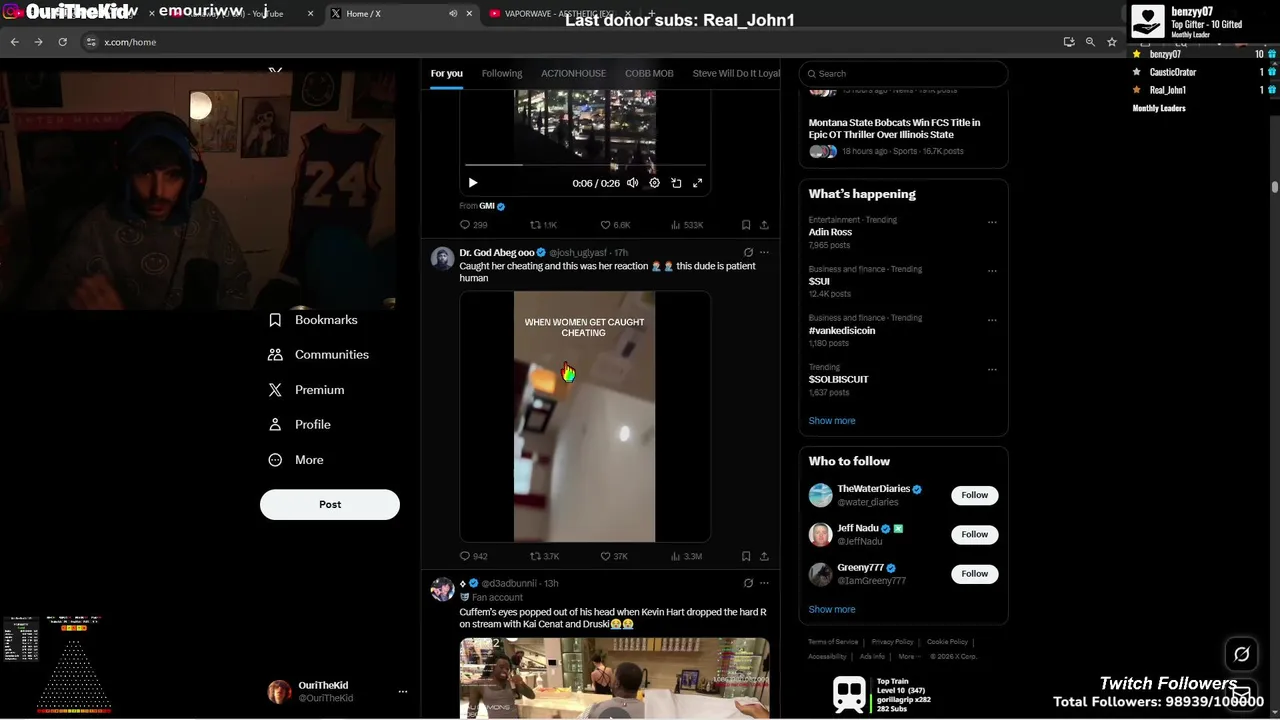Open video settings gear on GMI video
This screenshot has height=720, width=1280.
pyautogui.click(x=654, y=183)
